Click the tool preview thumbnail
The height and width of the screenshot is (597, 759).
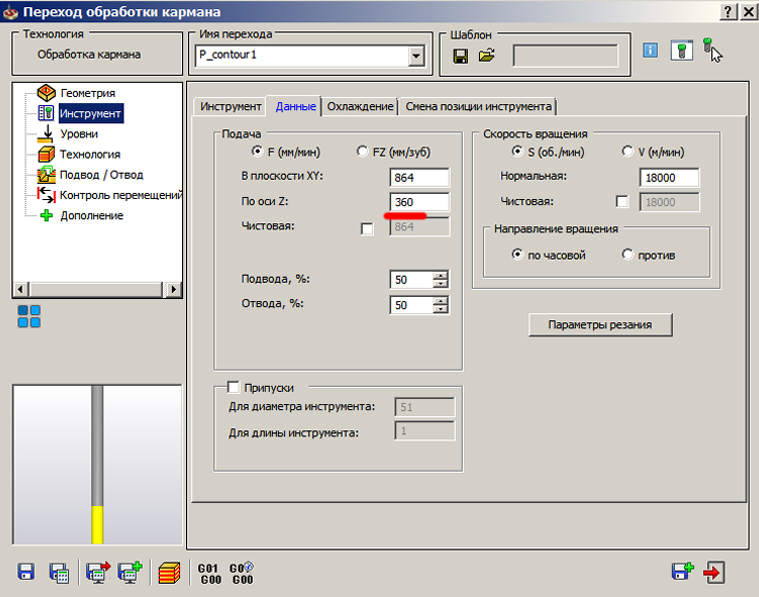pyautogui.click(x=97, y=464)
